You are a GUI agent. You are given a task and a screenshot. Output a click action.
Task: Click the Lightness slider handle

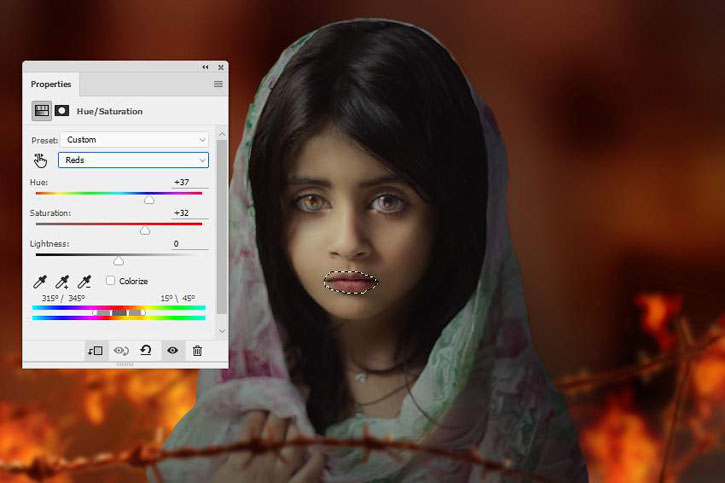[118, 261]
